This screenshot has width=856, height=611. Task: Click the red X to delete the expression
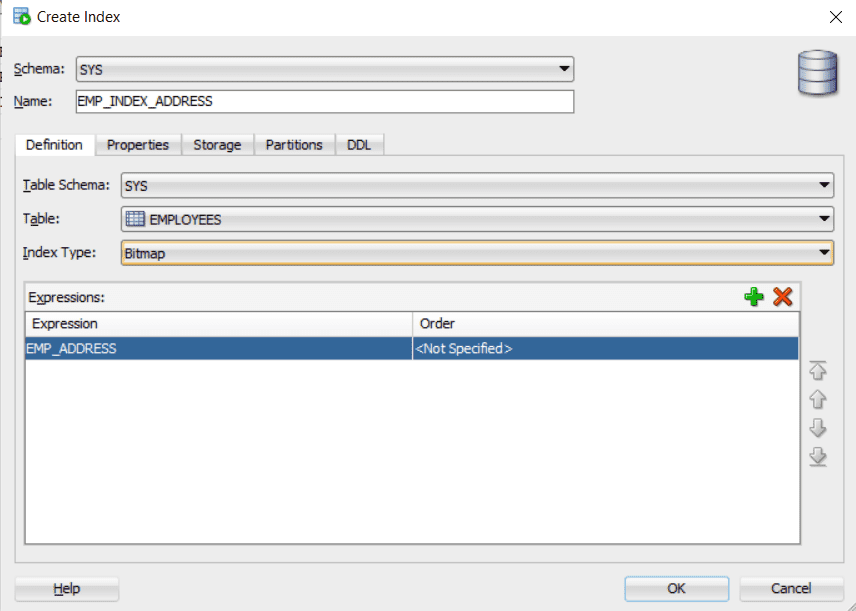[782, 296]
